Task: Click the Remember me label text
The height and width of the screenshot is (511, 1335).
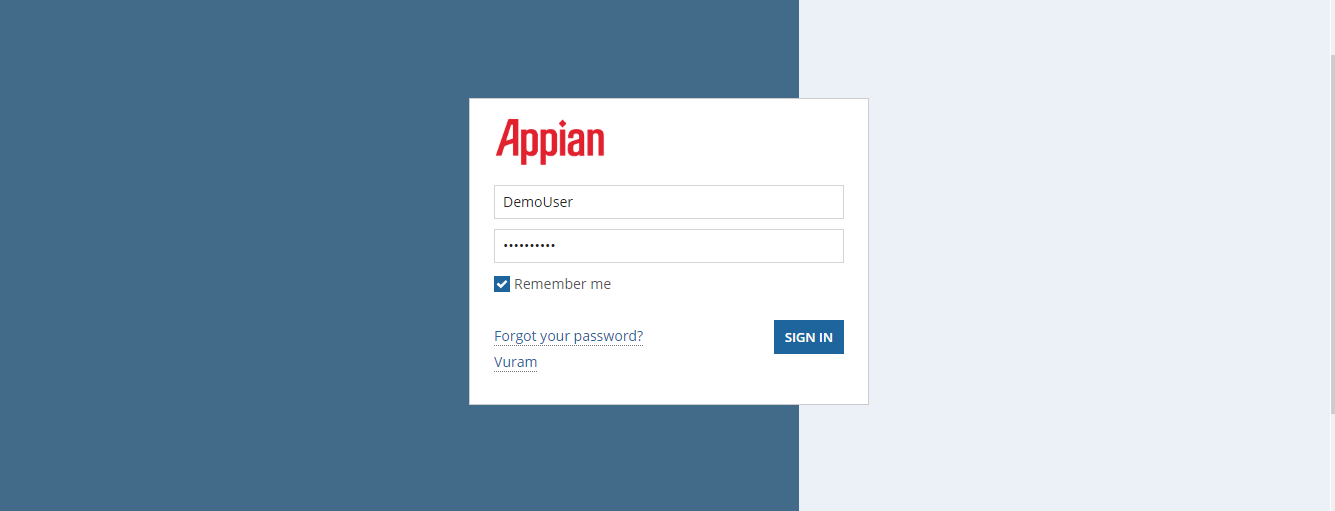Action: point(562,284)
